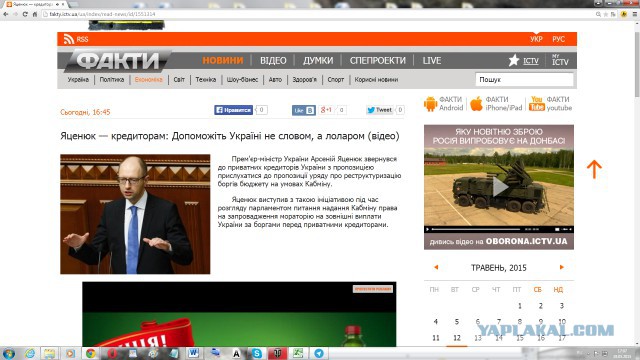This screenshot has height=360, width=640.
Task: Select calendar date 12
Action: pyautogui.click(x=457, y=338)
